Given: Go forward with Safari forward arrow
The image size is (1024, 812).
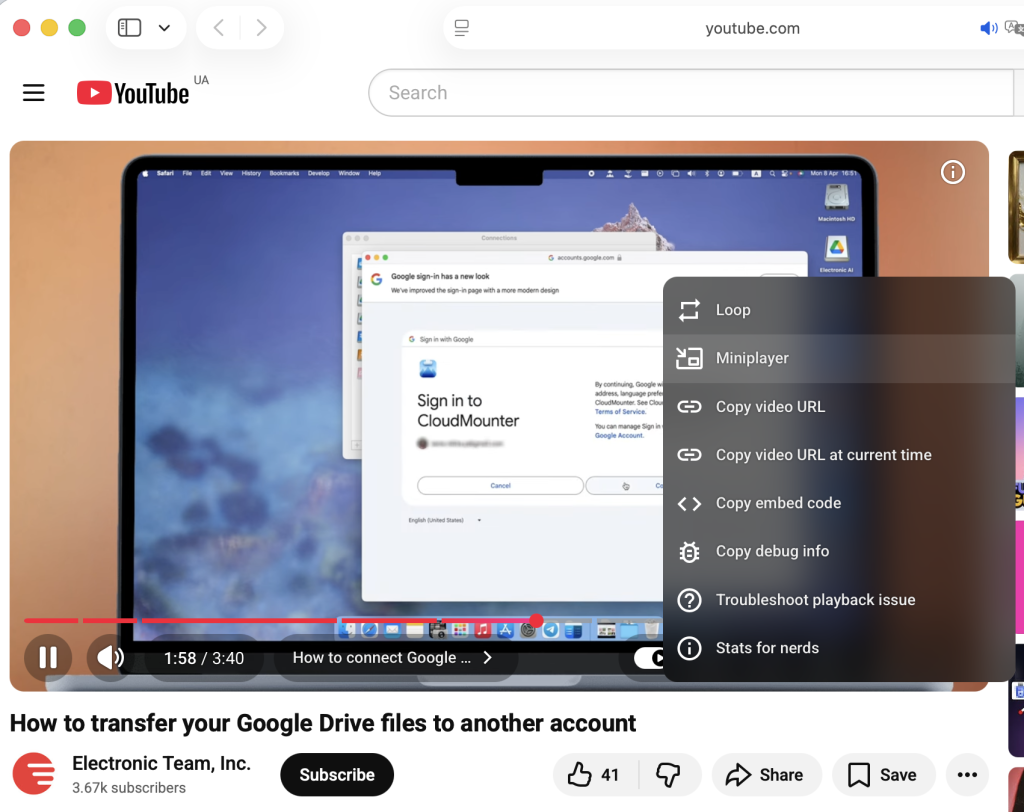Looking at the screenshot, I should pos(261,27).
